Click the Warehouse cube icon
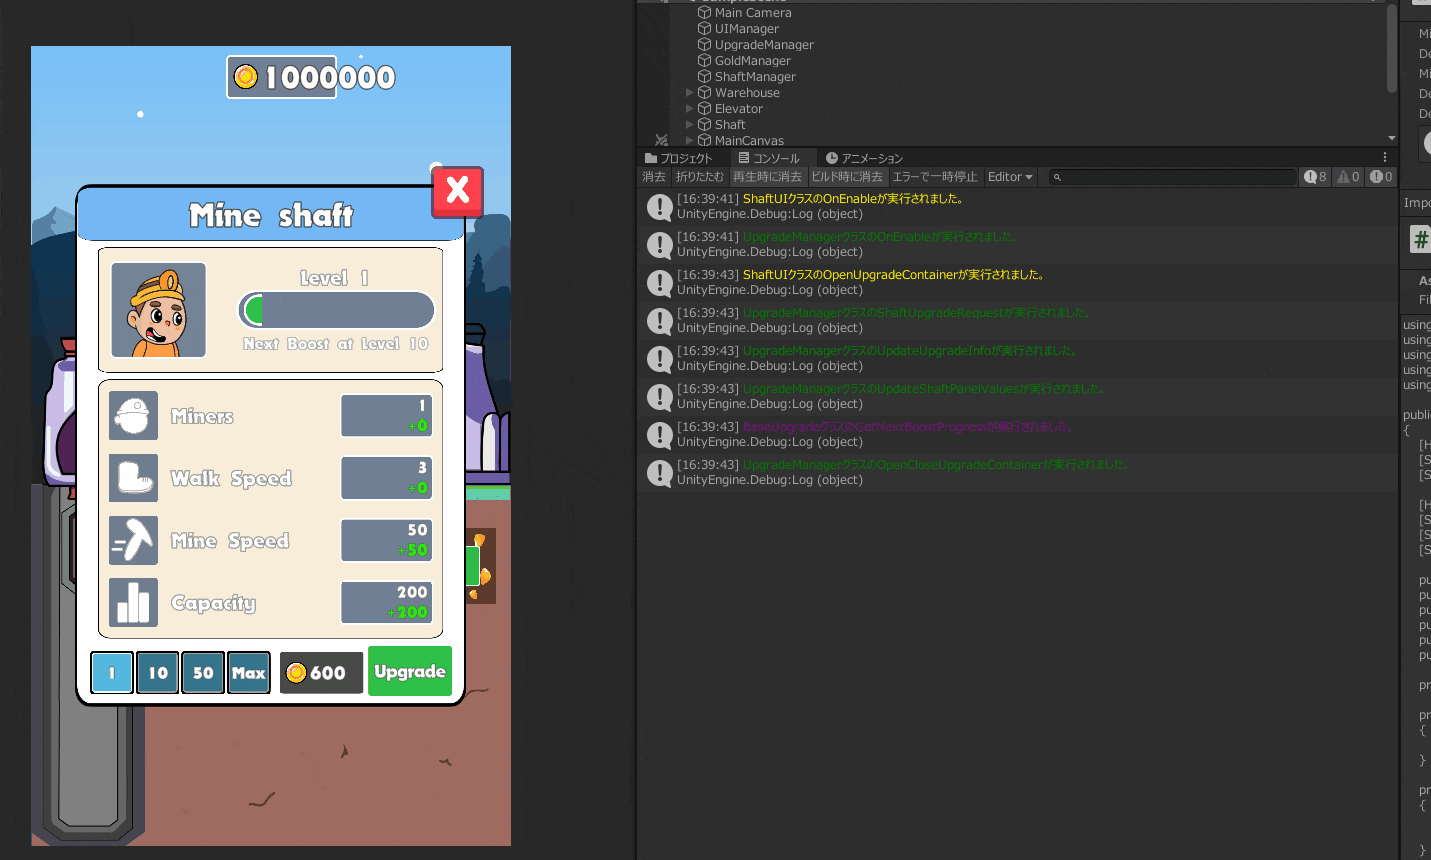The image size is (1431, 860). click(x=704, y=93)
